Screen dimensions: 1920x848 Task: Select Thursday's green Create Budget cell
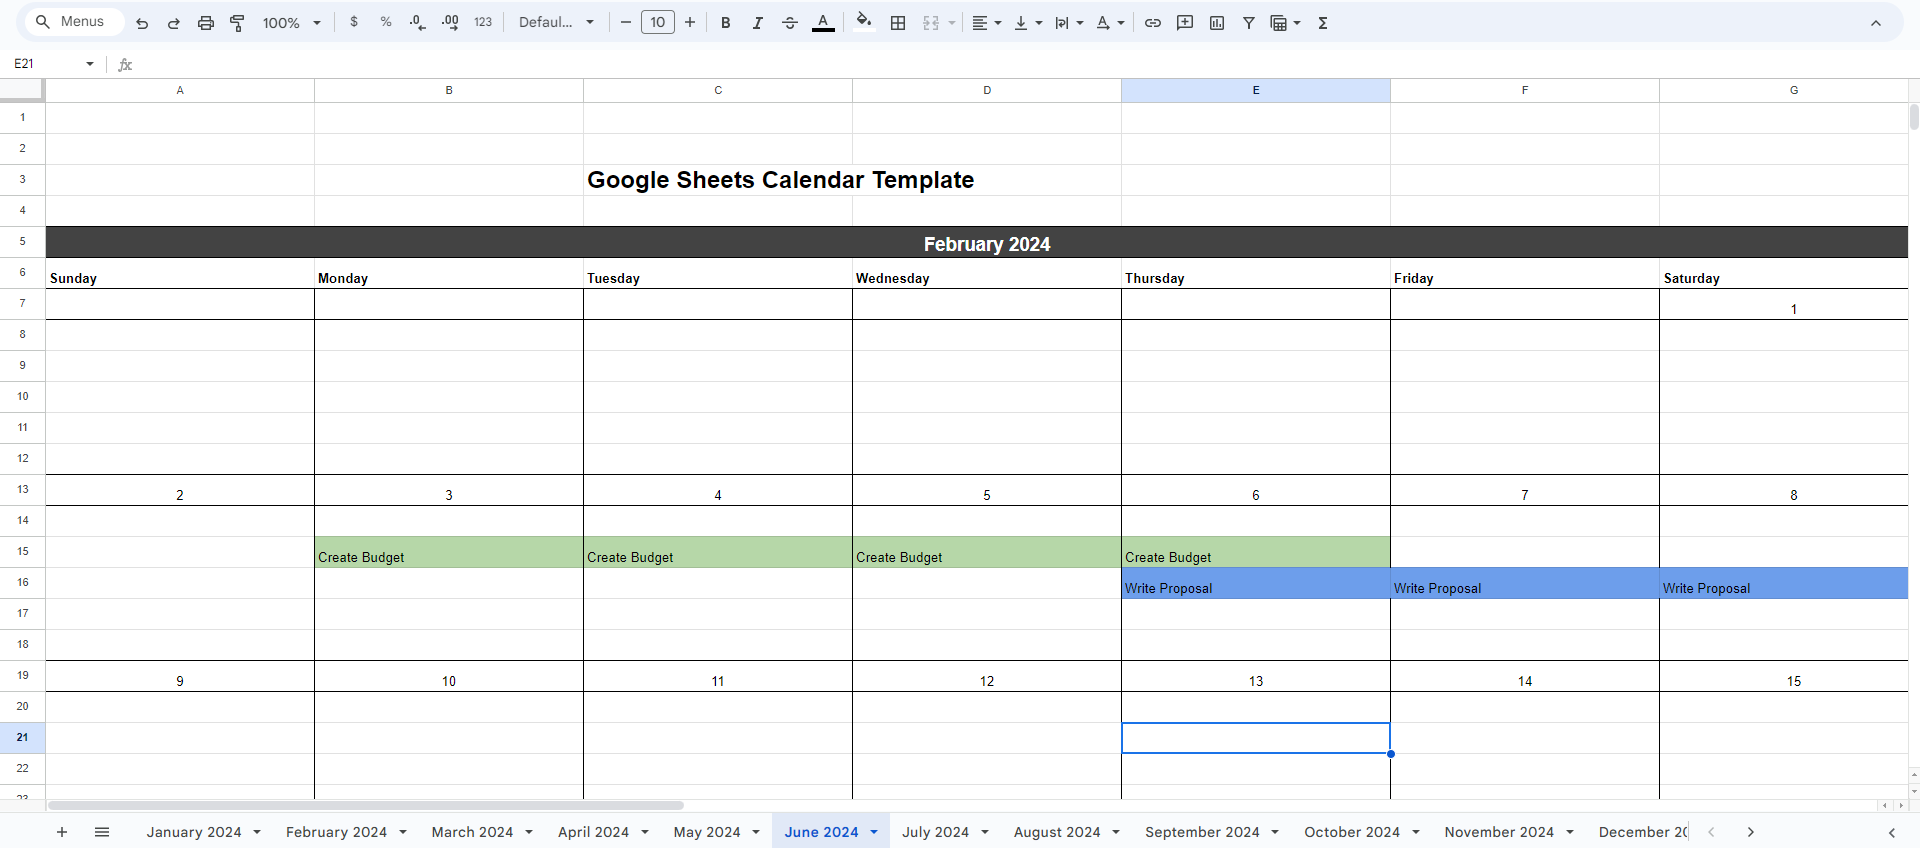(x=1256, y=552)
